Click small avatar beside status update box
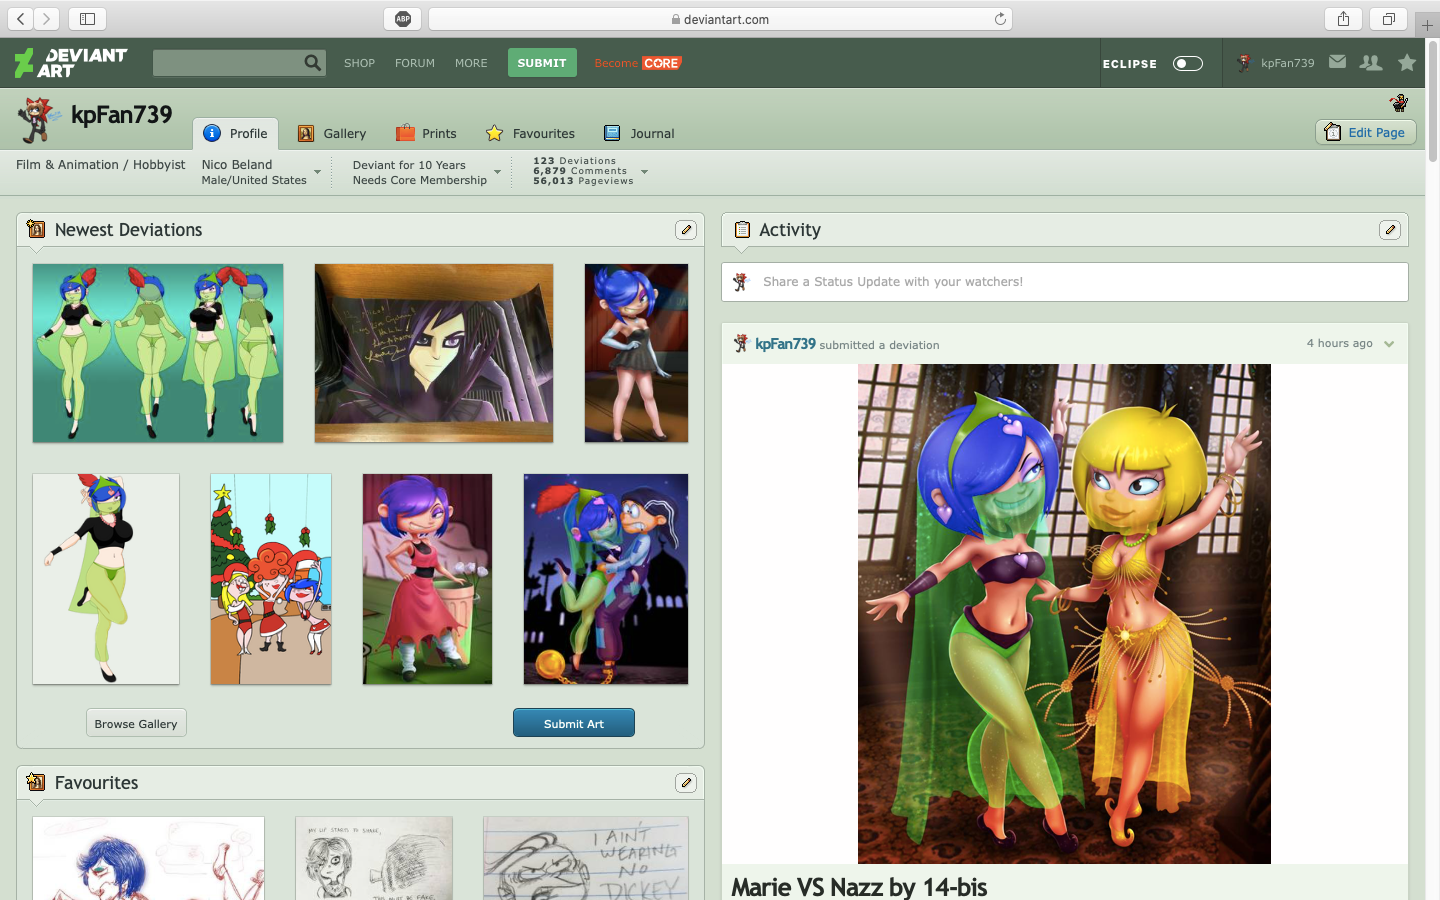Image resolution: width=1440 pixels, height=900 pixels. pyautogui.click(x=741, y=282)
